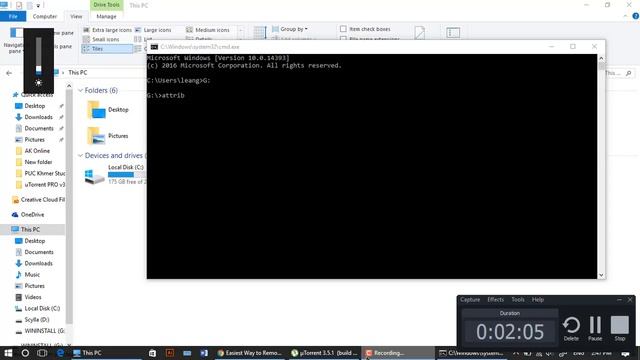Select the Desktop folder tile
Image resolution: width=640 pixels, height=360 pixels.
coord(108,110)
